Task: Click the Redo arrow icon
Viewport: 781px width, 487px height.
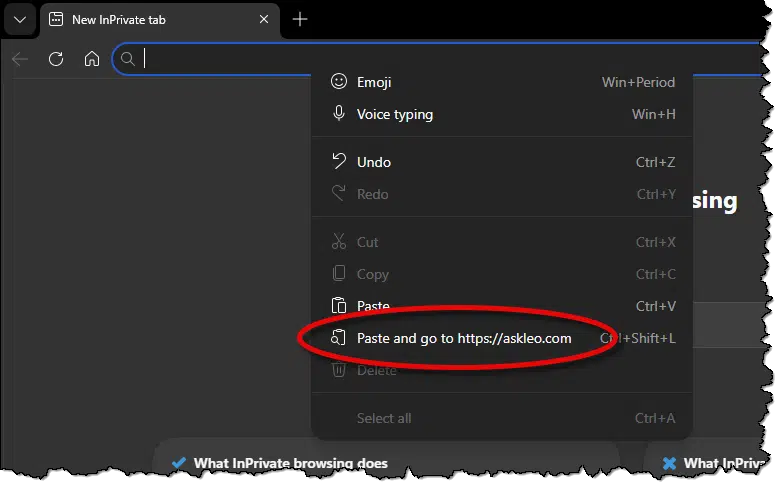Action: (x=339, y=193)
